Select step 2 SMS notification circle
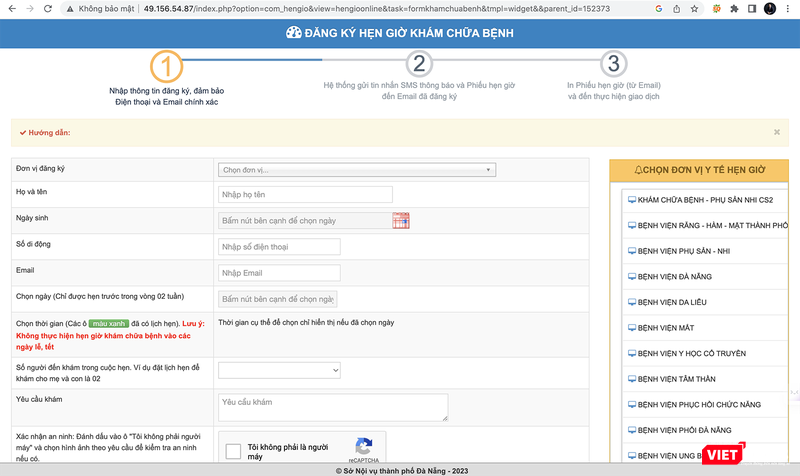 tap(419, 64)
